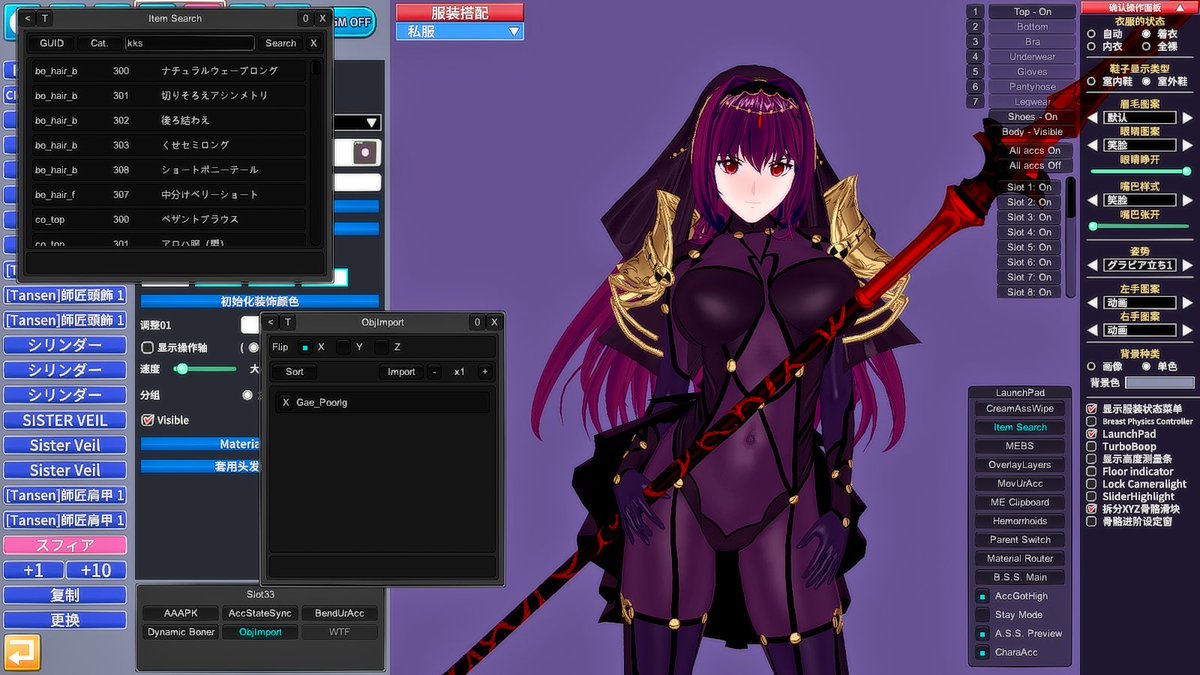1200x675 pixels.
Task: Select the 画像 background type radio
Action: click(x=1092, y=366)
